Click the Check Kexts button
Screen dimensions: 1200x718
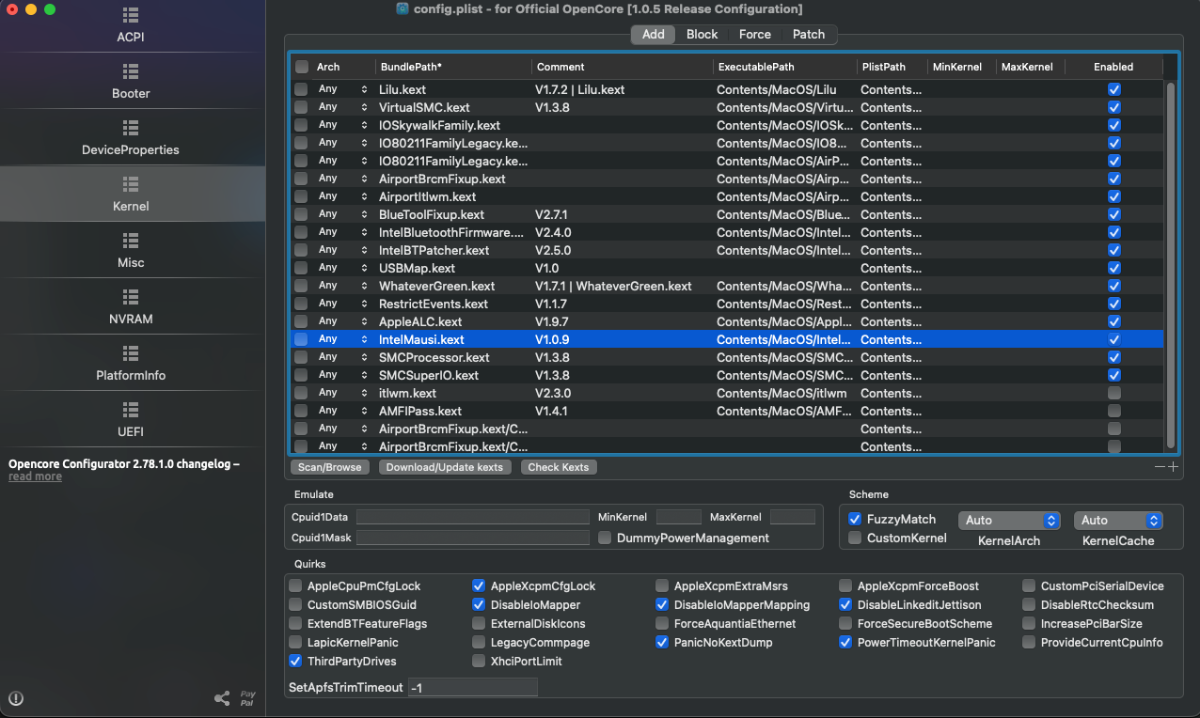click(558, 467)
